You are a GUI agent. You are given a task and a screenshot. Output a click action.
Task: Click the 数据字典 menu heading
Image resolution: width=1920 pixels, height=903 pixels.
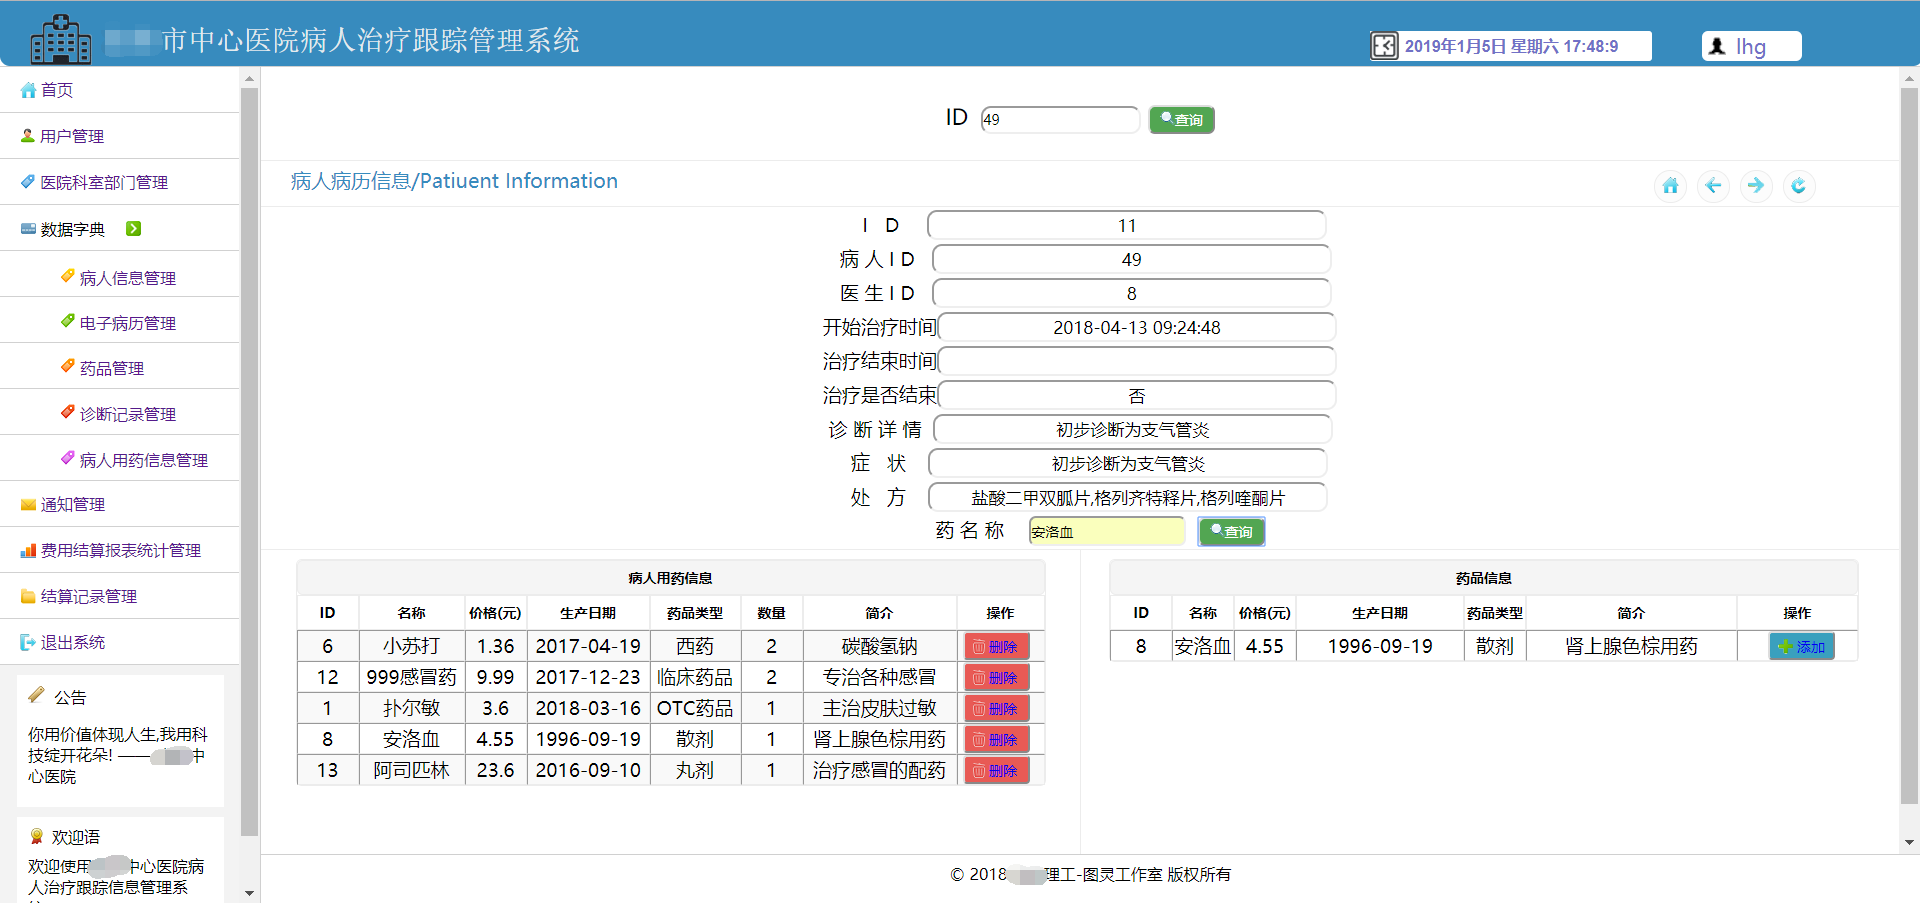[x=72, y=229]
